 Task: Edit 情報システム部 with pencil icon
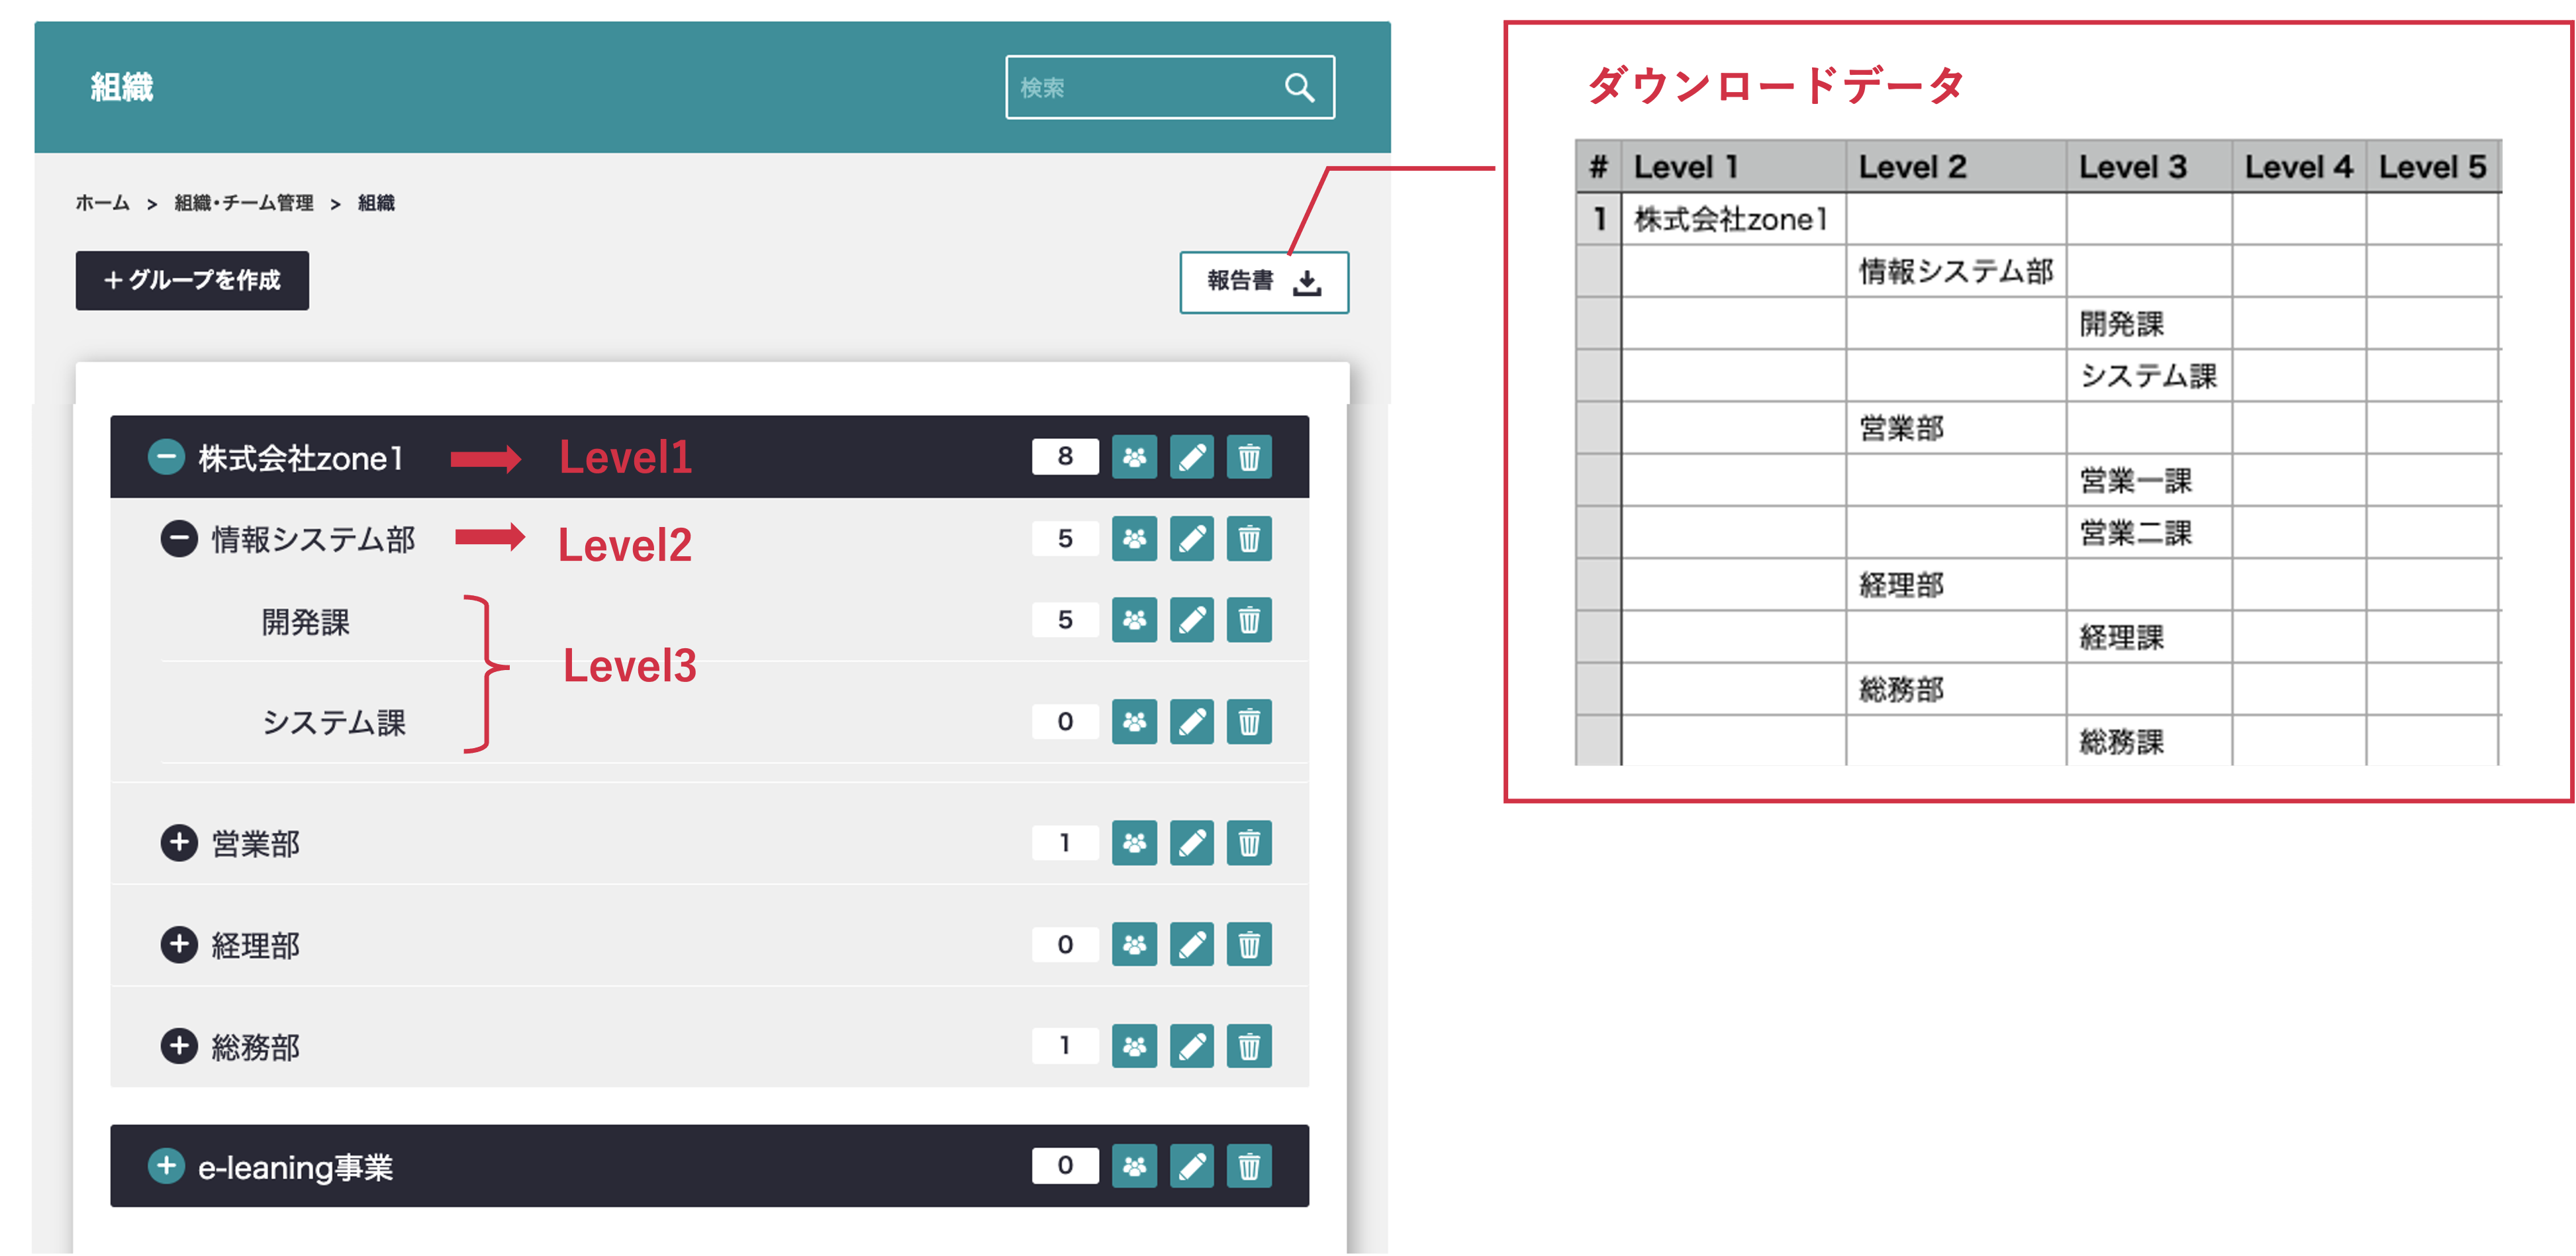pos(1192,539)
